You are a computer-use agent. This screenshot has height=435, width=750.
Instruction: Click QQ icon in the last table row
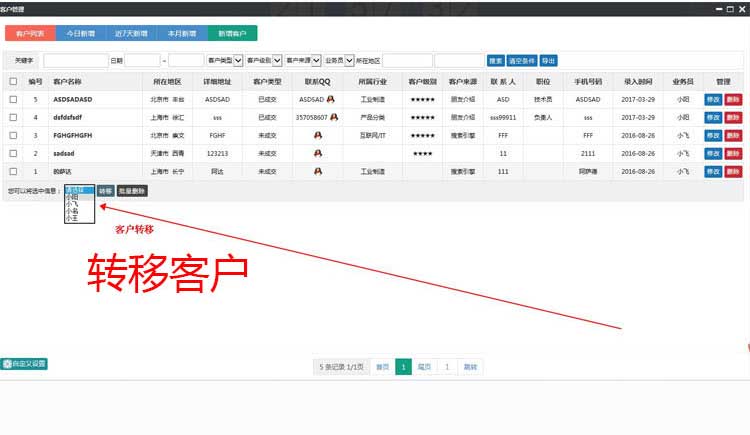point(317,171)
